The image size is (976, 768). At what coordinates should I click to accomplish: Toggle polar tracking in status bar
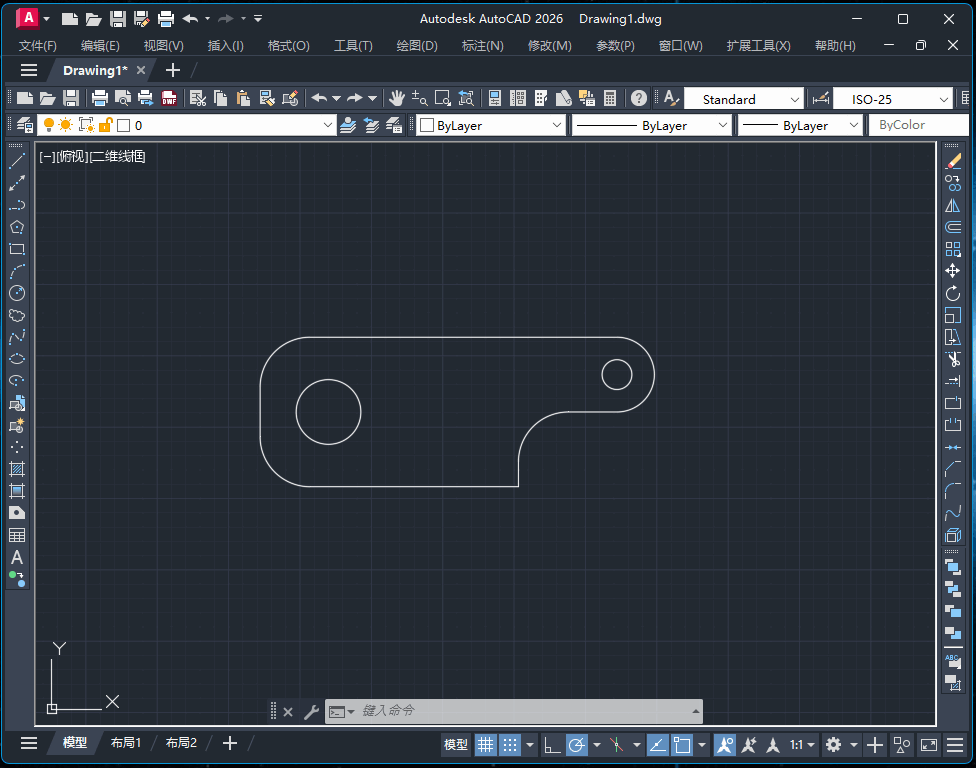tap(577, 745)
